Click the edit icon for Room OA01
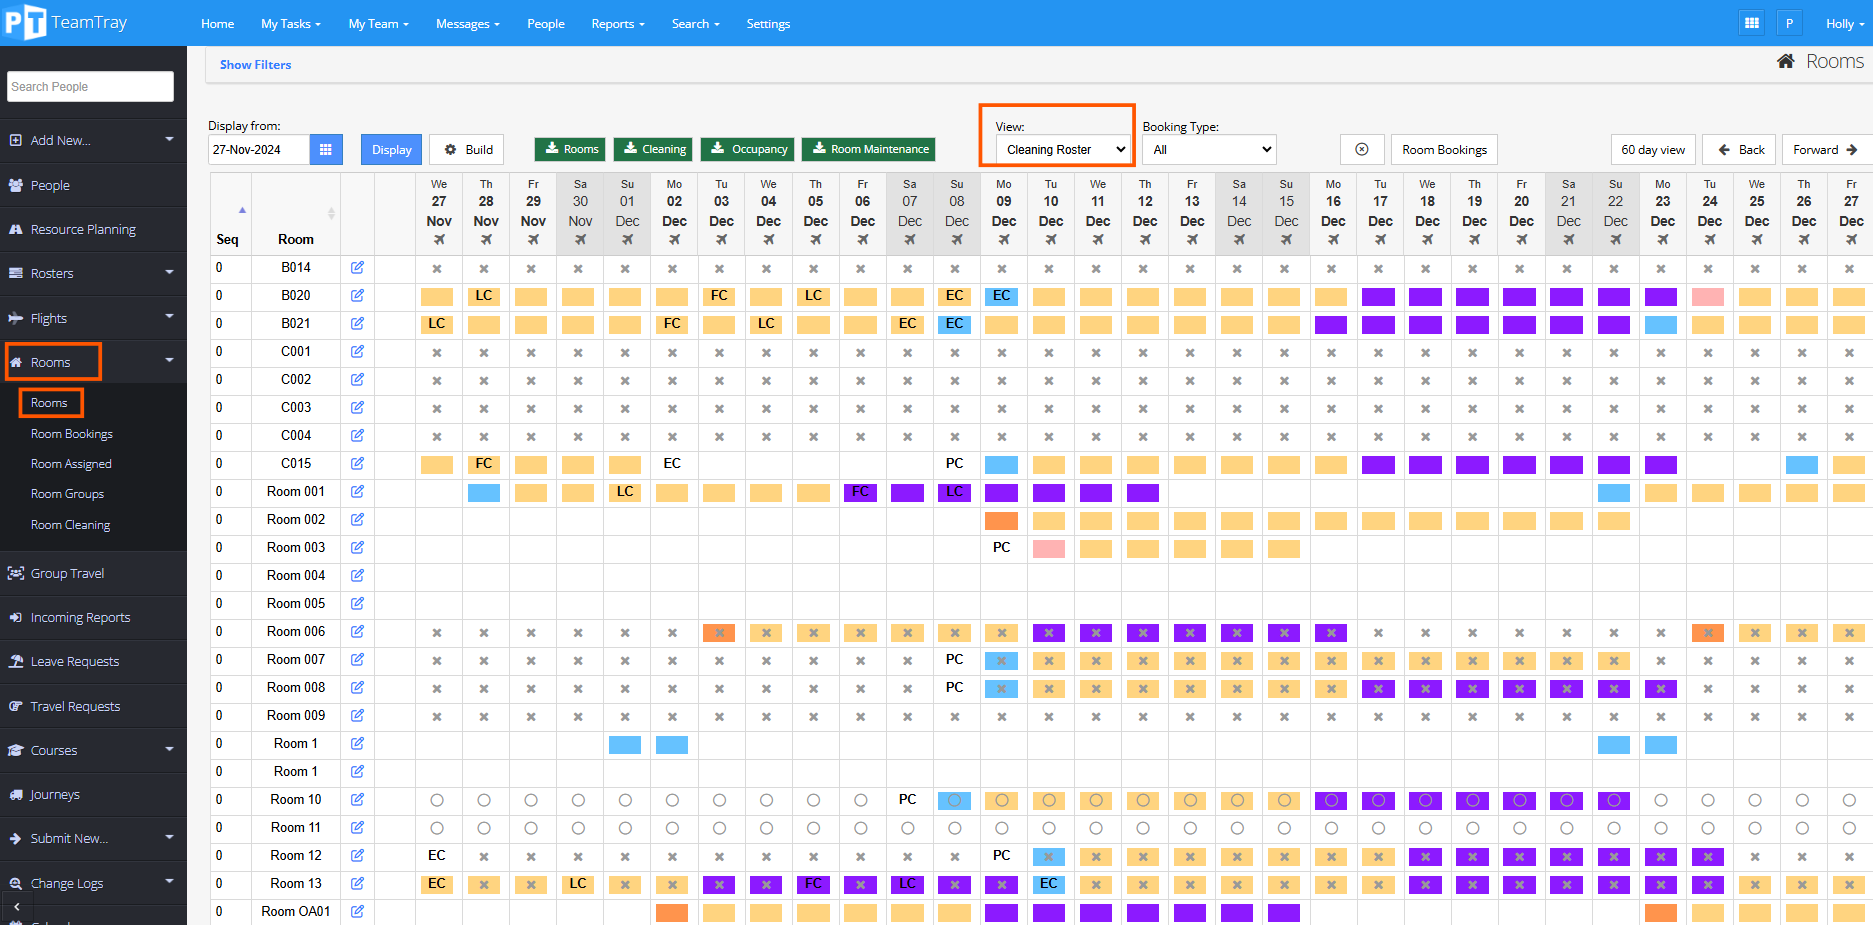 (357, 912)
